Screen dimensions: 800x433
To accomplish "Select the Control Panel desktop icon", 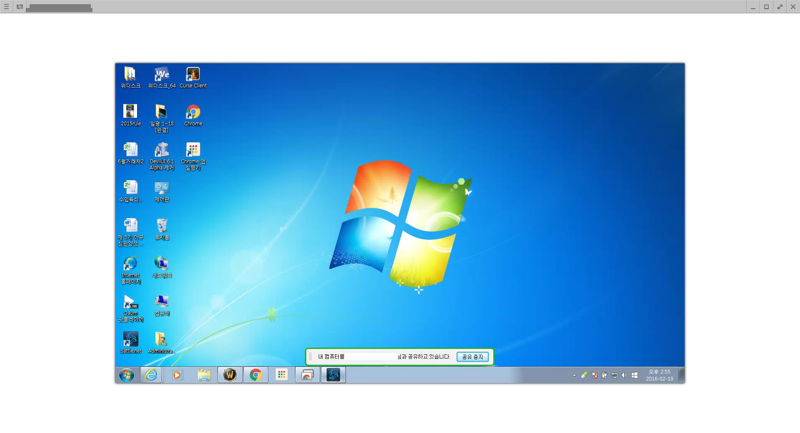I will tap(162, 192).
